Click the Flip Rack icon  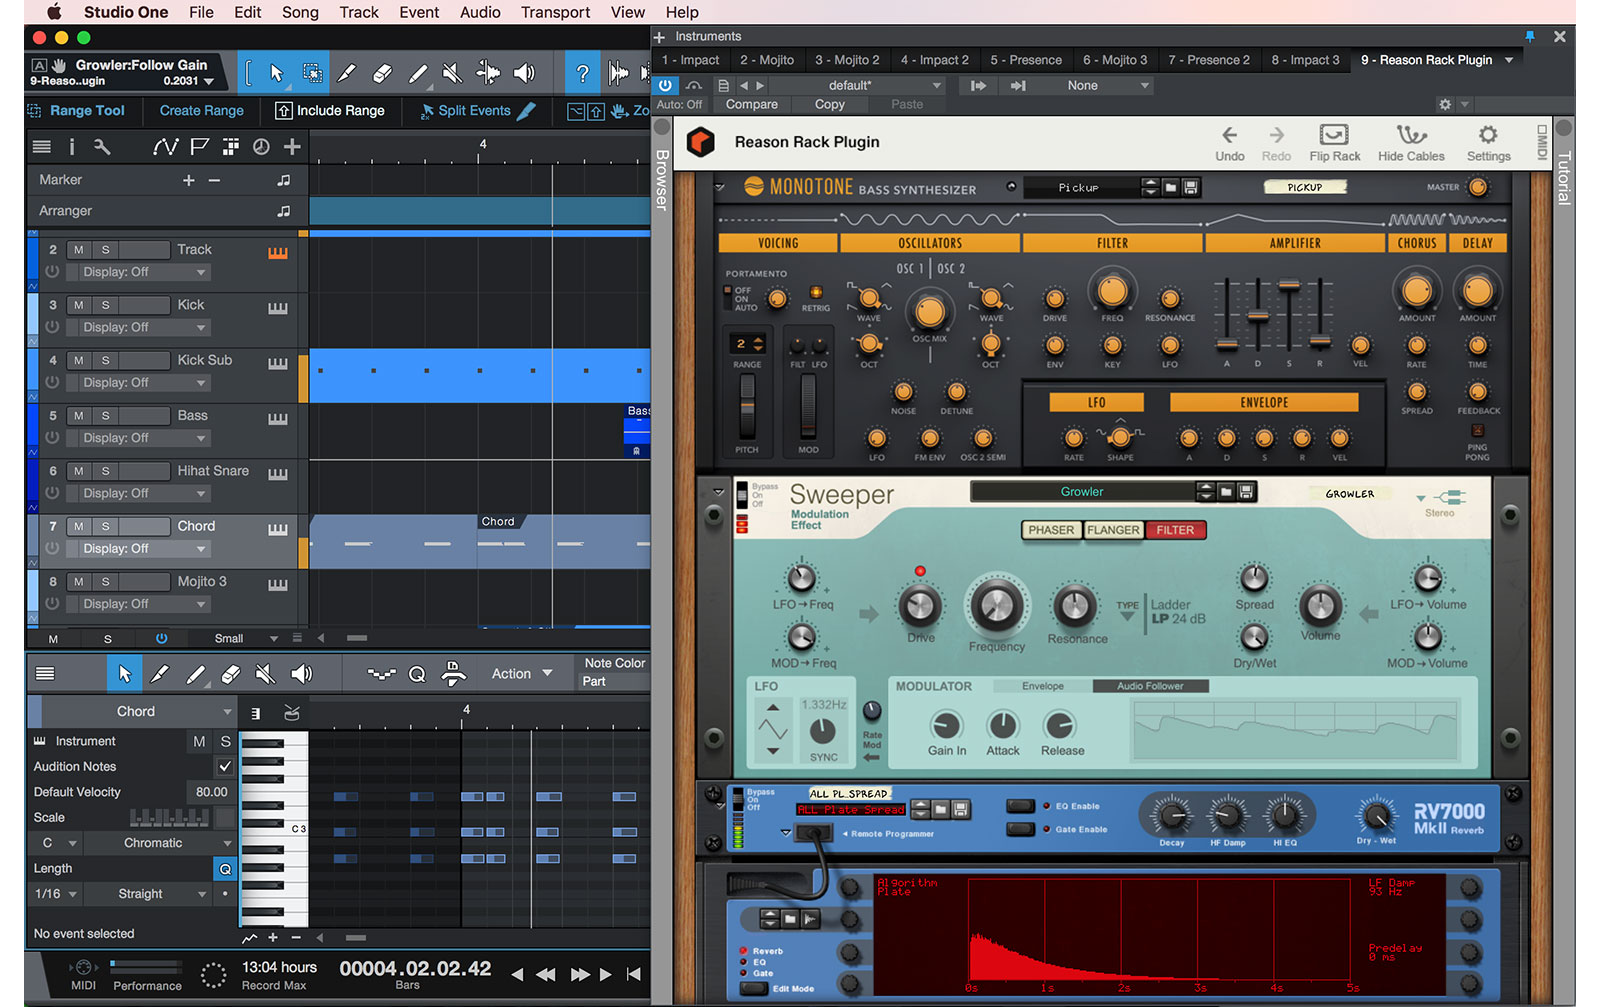pos(1334,143)
